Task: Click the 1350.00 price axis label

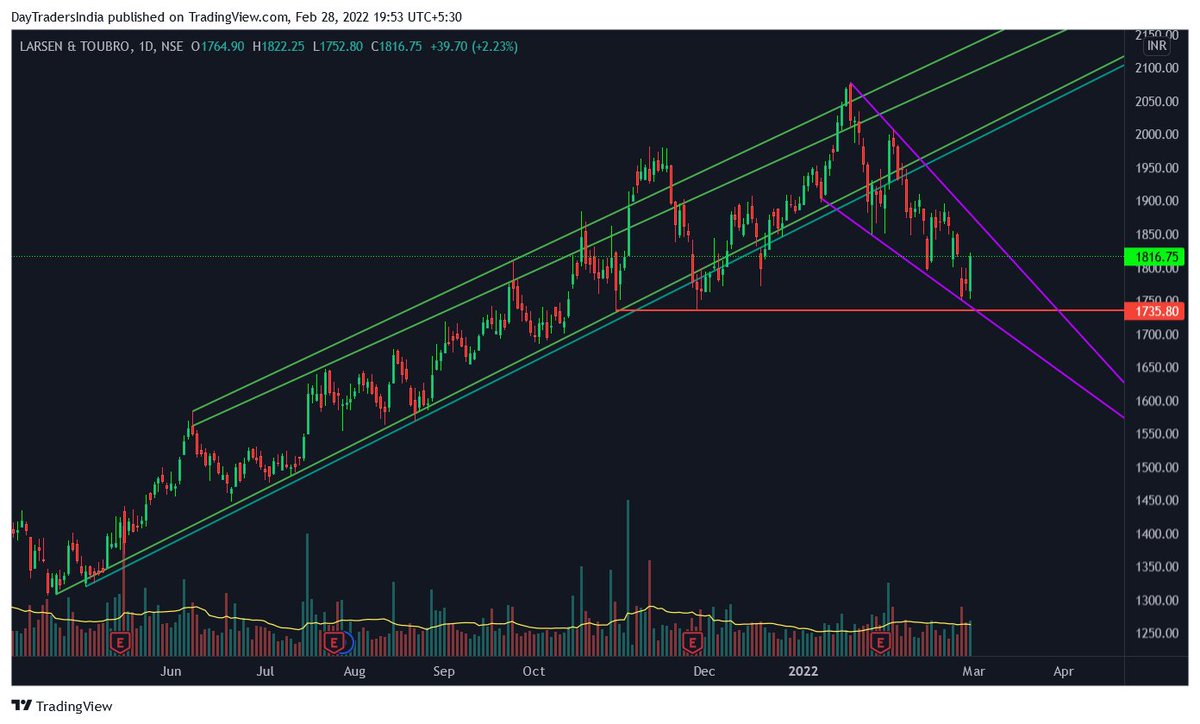Action: (1158, 567)
